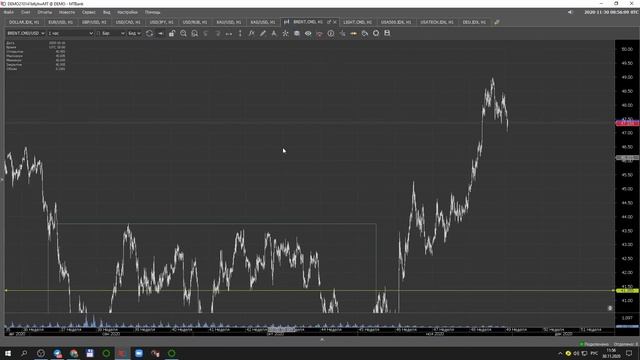Open the Файл menu
Screen dimensions: 640x360
[9, 12]
